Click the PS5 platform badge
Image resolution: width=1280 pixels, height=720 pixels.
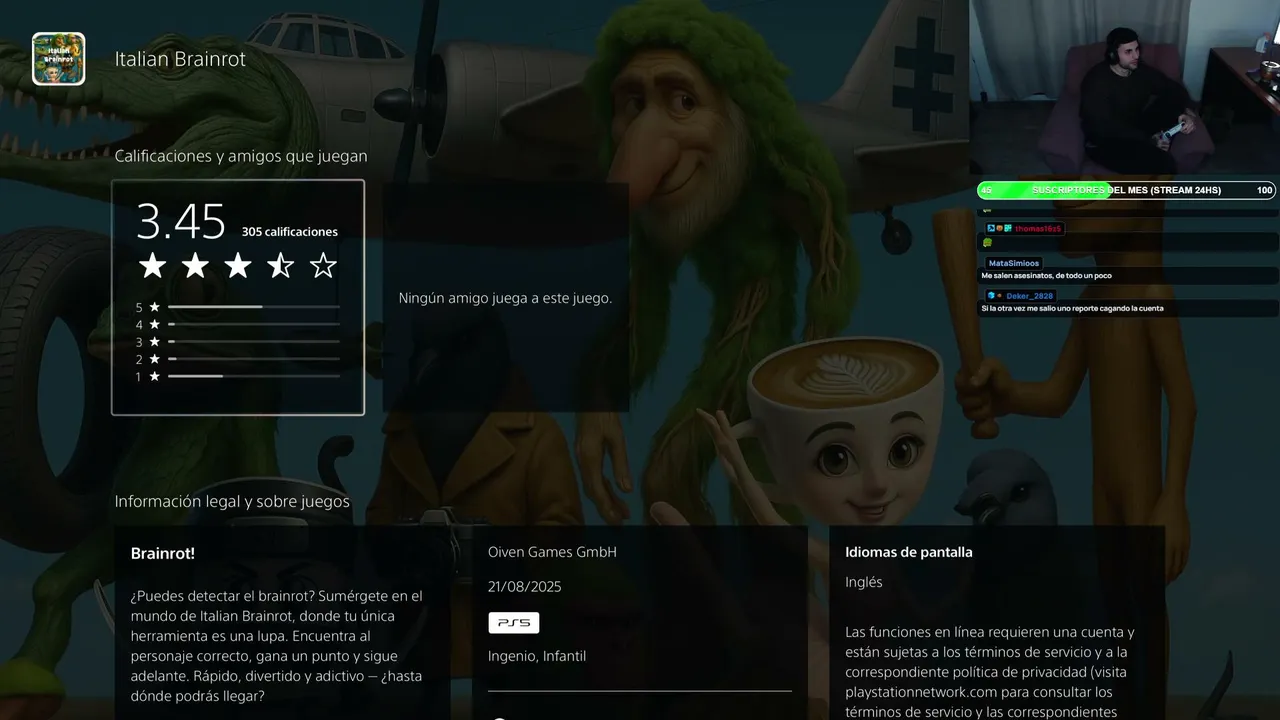coord(514,623)
